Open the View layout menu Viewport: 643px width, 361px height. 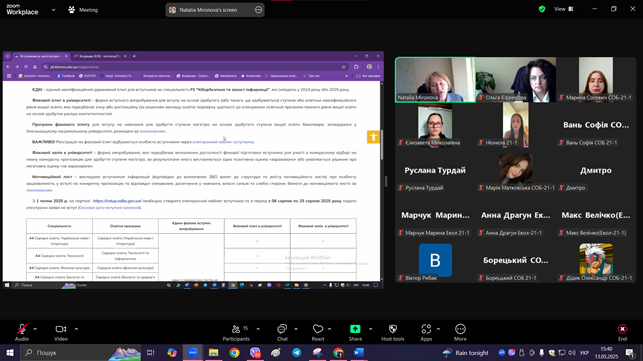click(563, 9)
